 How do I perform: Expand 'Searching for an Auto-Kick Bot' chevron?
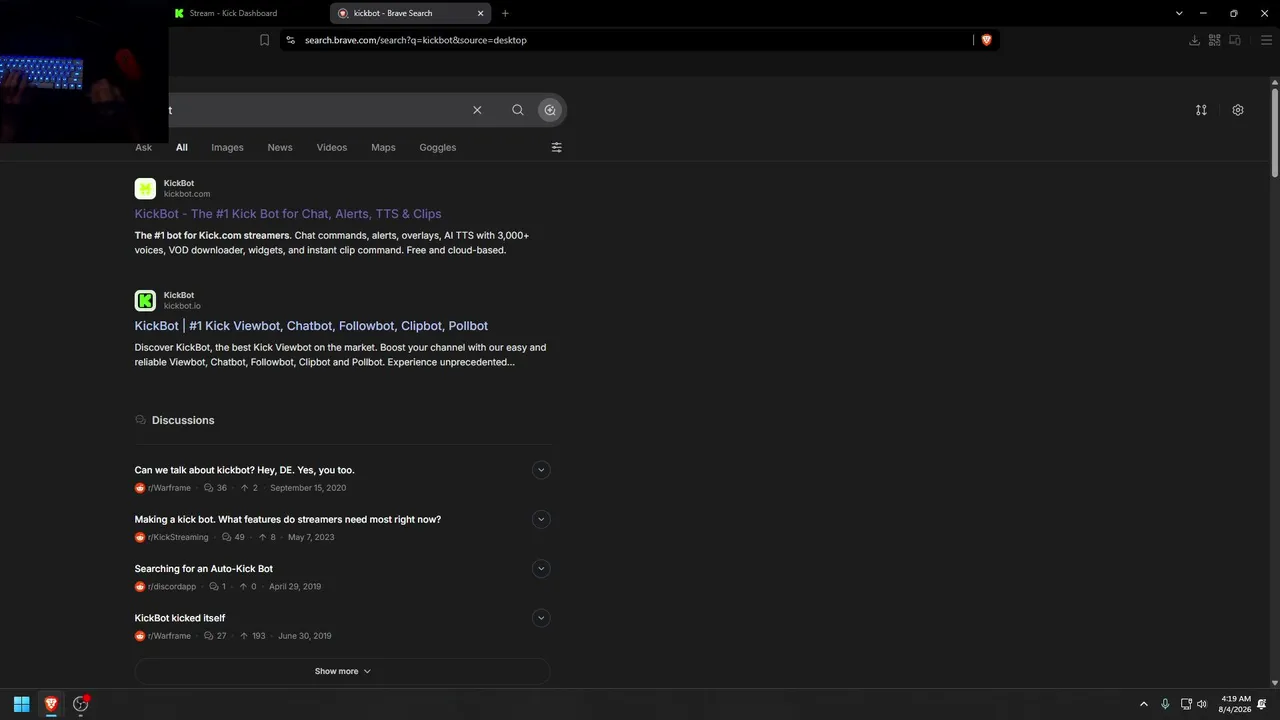[x=541, y=569]
